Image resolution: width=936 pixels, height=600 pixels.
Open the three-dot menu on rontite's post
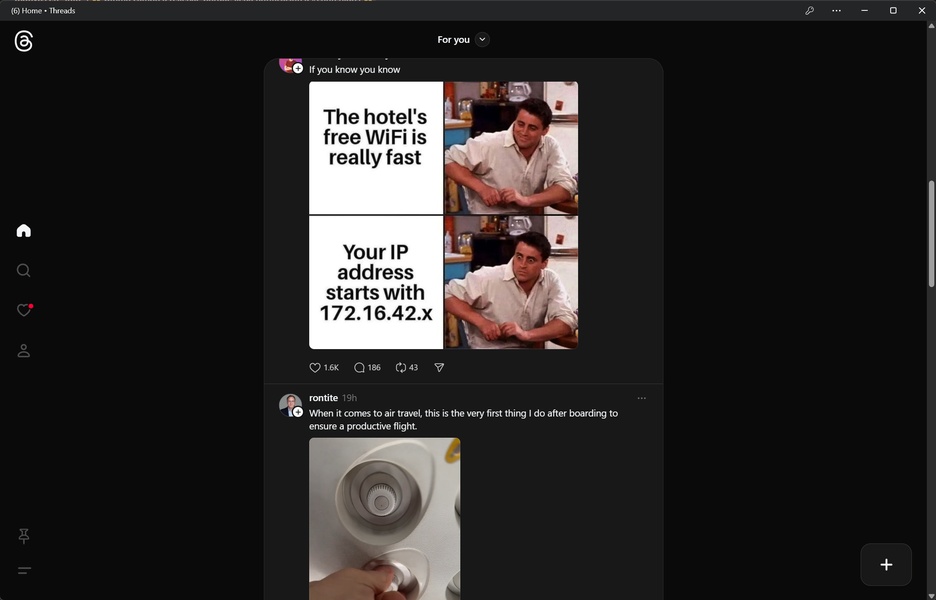coord(642,398)
